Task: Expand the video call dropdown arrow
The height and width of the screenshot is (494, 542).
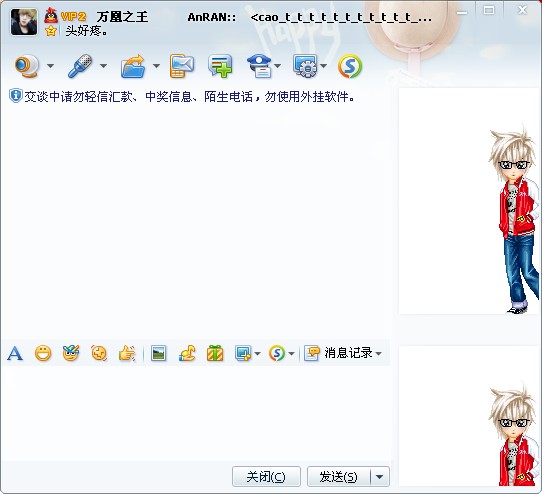Action: [50, 65]
